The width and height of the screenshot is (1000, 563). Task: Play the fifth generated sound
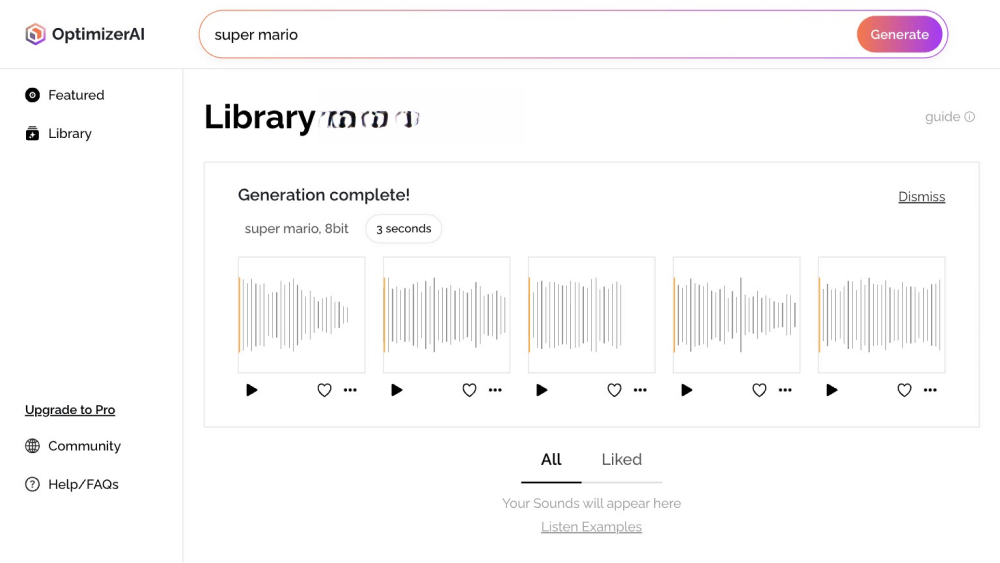[x=832, y=390]
